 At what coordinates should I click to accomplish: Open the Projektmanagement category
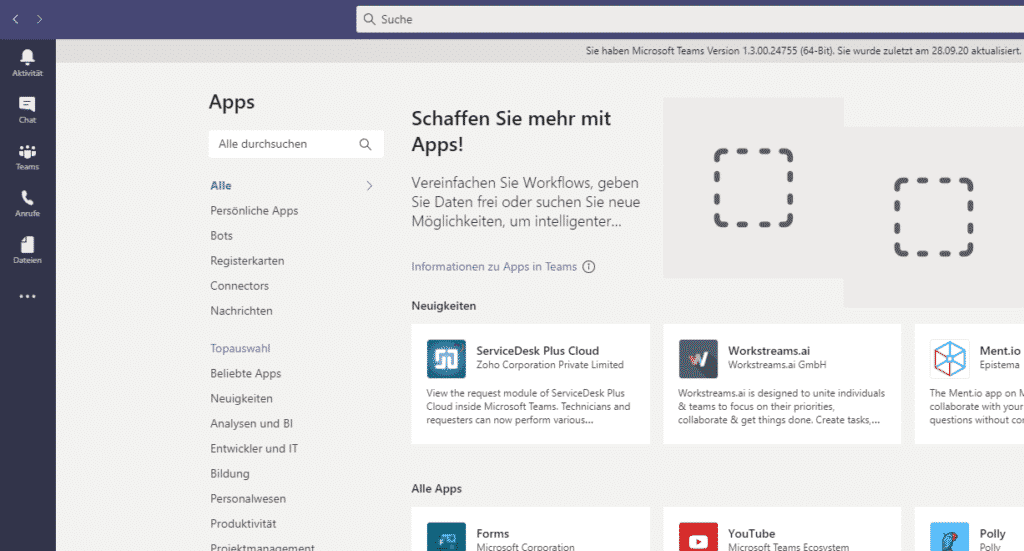[x=262, y=547]
